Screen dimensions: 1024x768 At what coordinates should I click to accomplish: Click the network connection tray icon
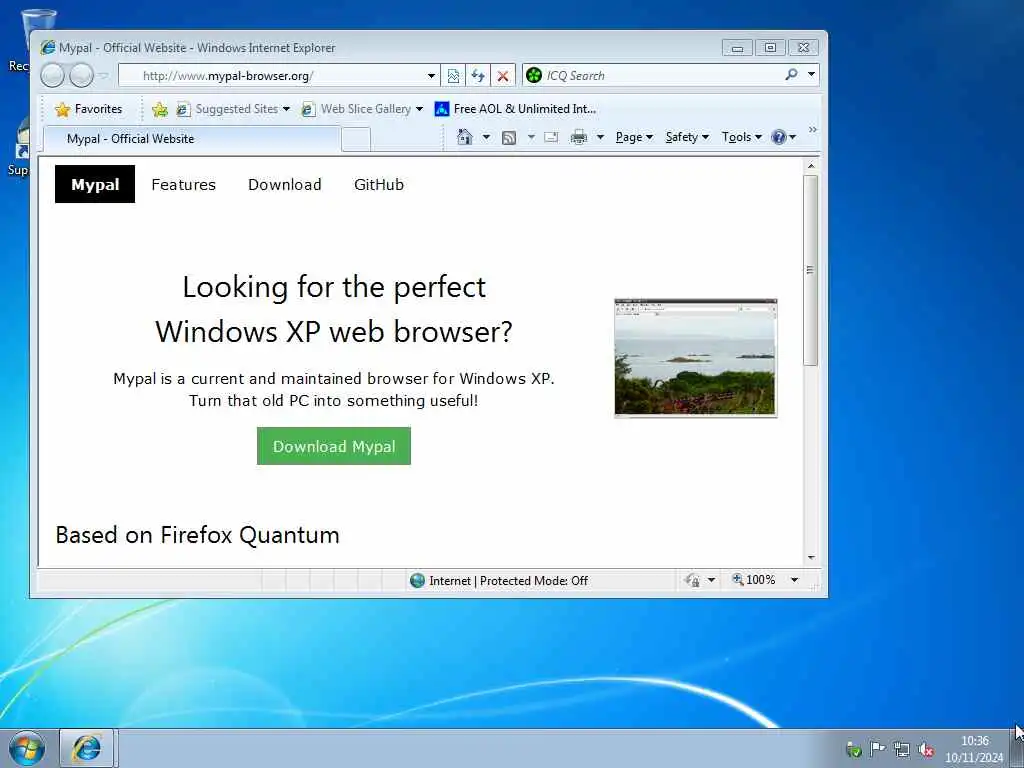coord(902,749)
